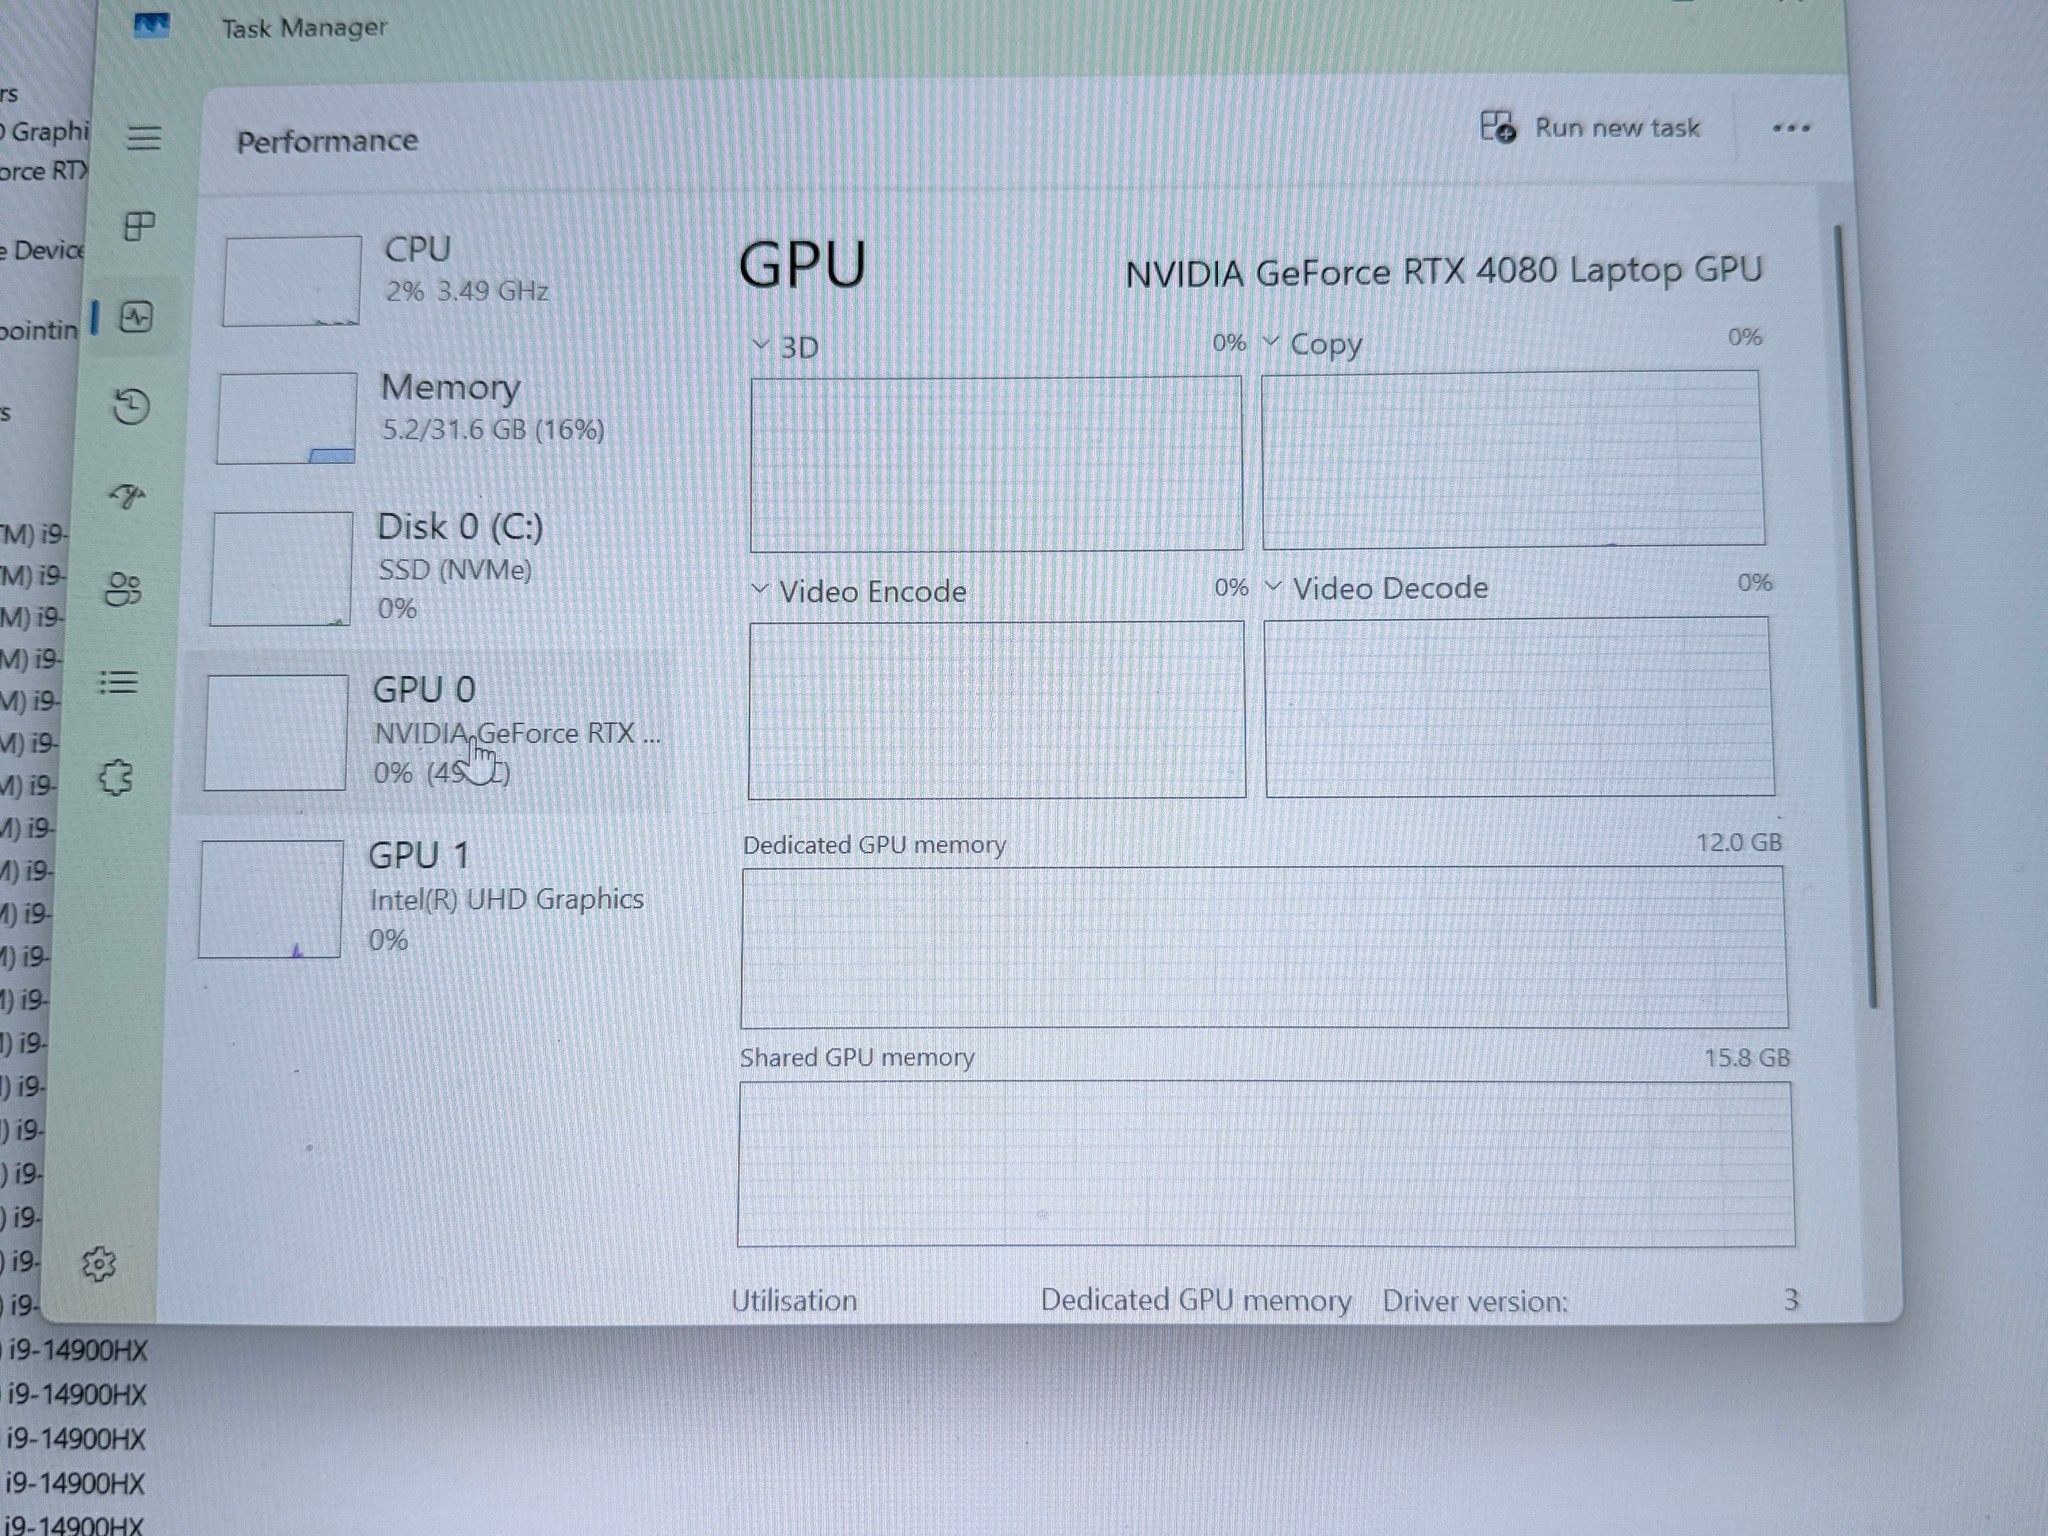Image resolution: width=2048 pixels, height=1536 pixels.
Task: Expand the Copy engine dropdown
Action: (1312, 343)
